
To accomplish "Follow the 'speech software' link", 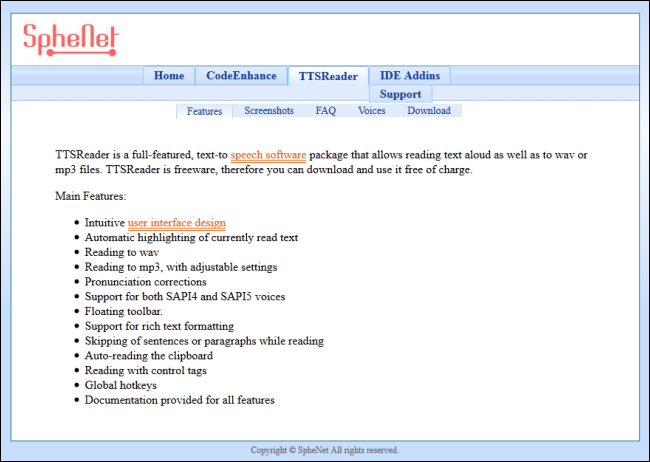I will coord(268,155).
